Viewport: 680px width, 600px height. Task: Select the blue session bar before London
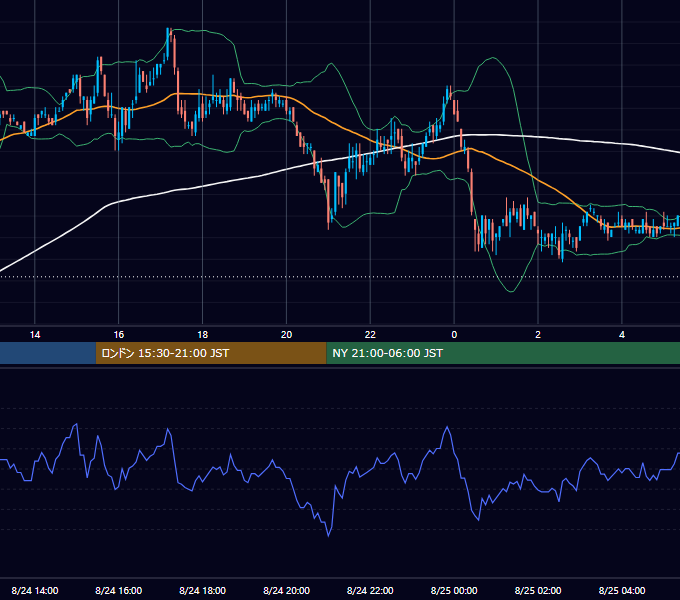tap(48, 353)
